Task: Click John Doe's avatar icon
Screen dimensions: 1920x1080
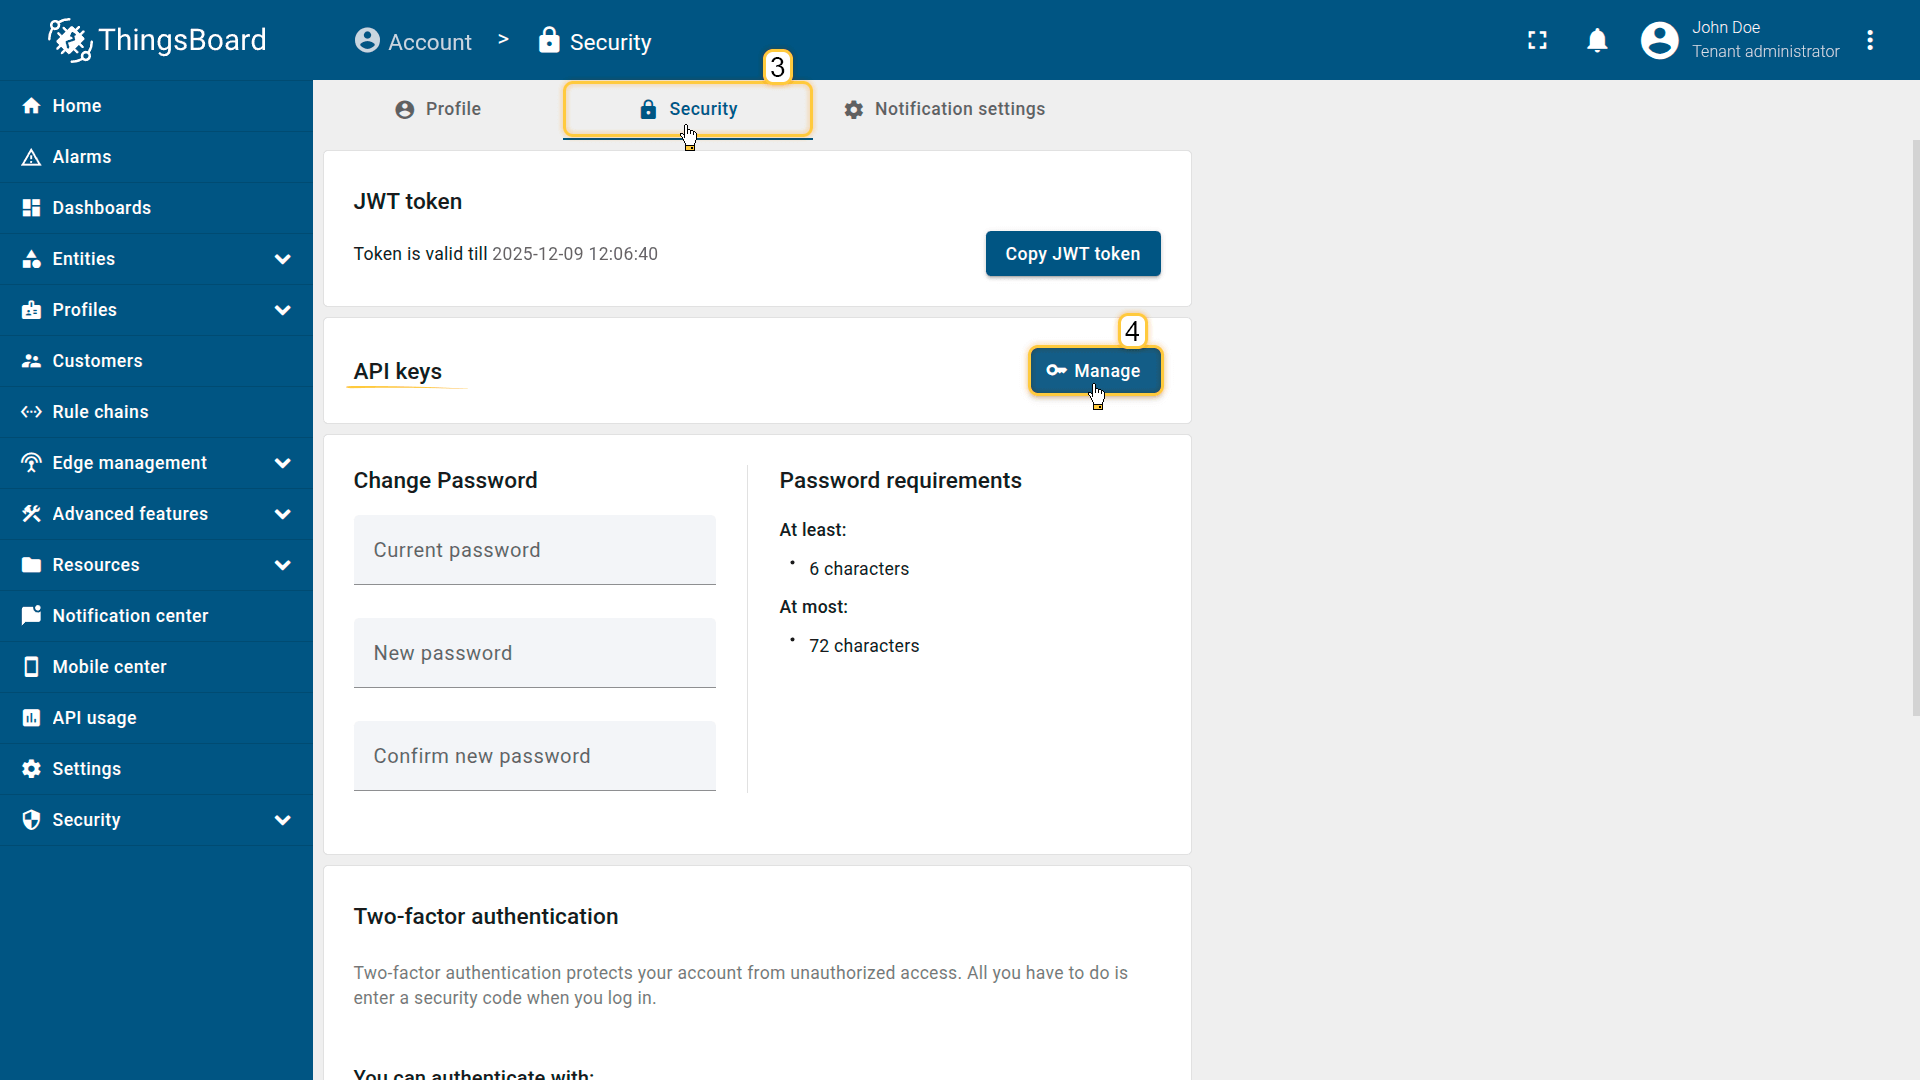Action: (1659, 40)
